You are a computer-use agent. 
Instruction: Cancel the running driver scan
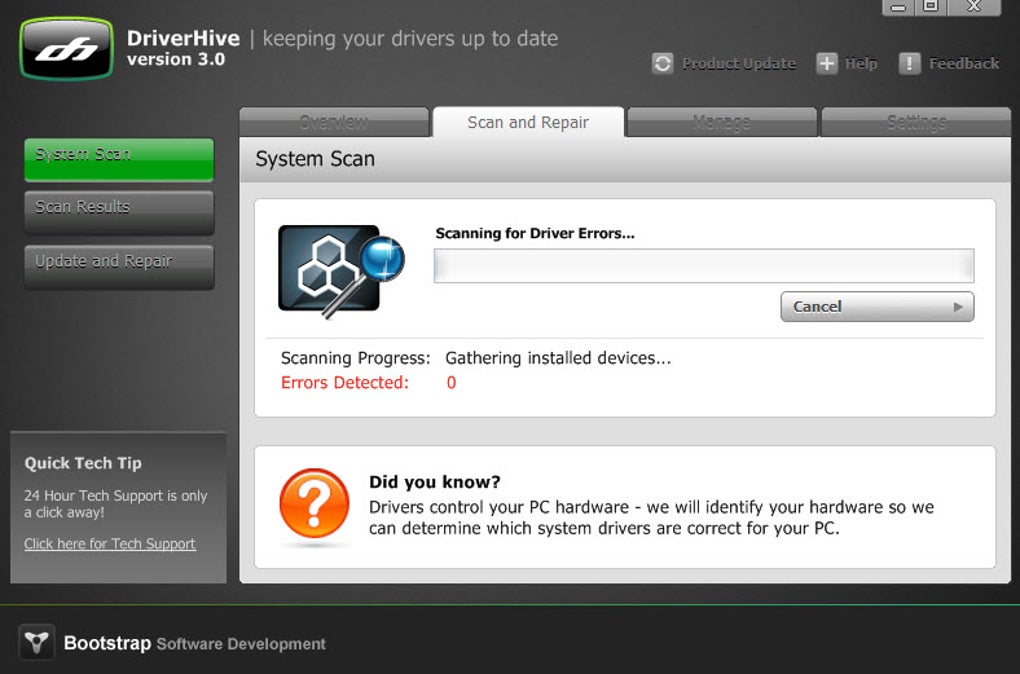[x=877, y=306]
